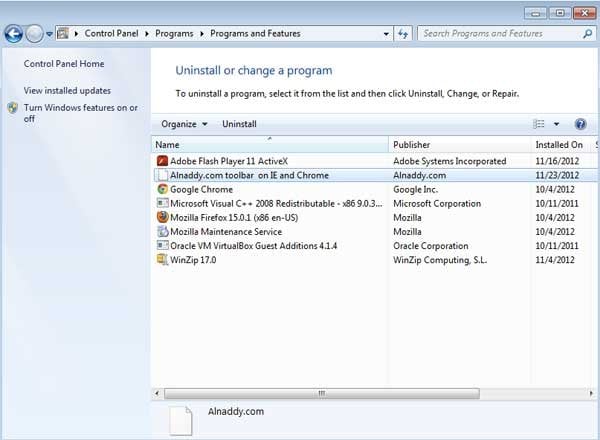Click the Mozilla Firefox icon
Image resolution: width=600 pixels, height=440 pixels.
(163, 217)
